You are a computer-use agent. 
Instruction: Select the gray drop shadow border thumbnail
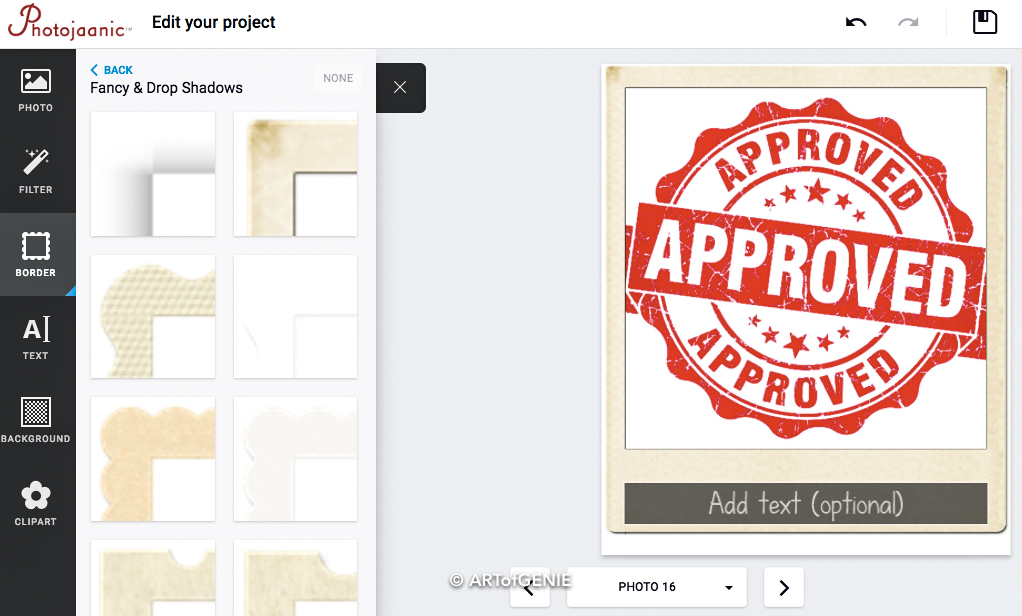pos(153,174)
